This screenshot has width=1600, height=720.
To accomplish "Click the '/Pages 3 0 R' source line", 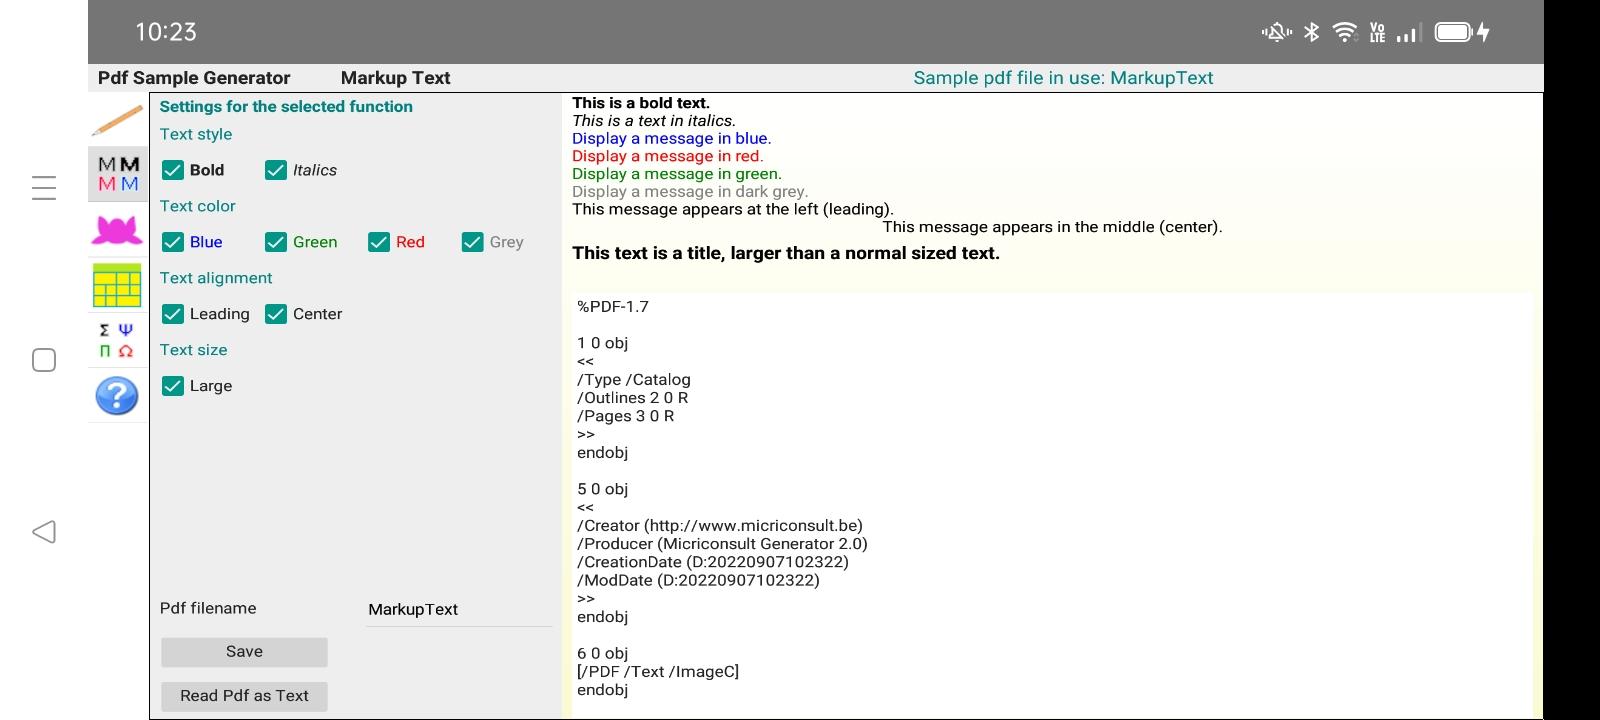I will pyautogui.click(x=626, y=416).
